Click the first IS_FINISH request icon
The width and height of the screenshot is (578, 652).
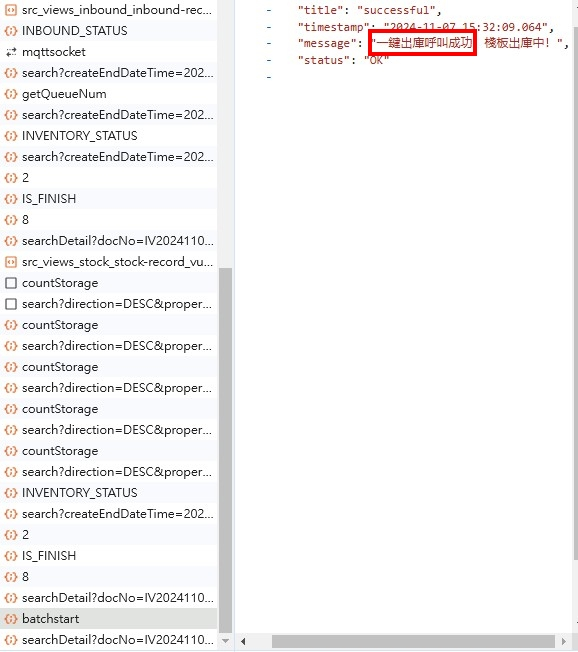[x=11, y=199]
